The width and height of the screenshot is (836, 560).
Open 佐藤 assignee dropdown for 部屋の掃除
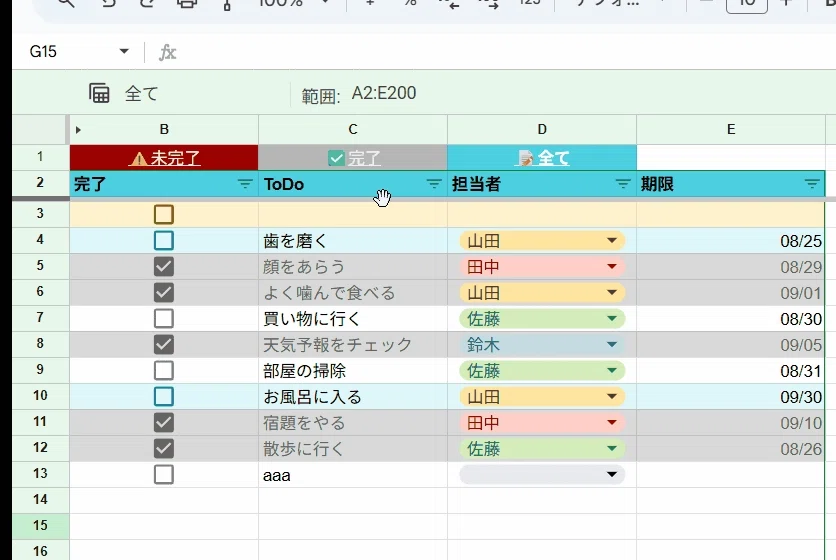point(612,370)
